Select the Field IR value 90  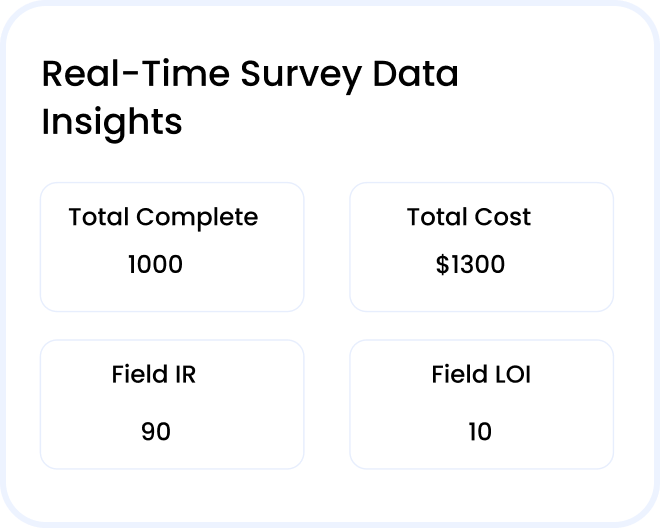(156, 432)
